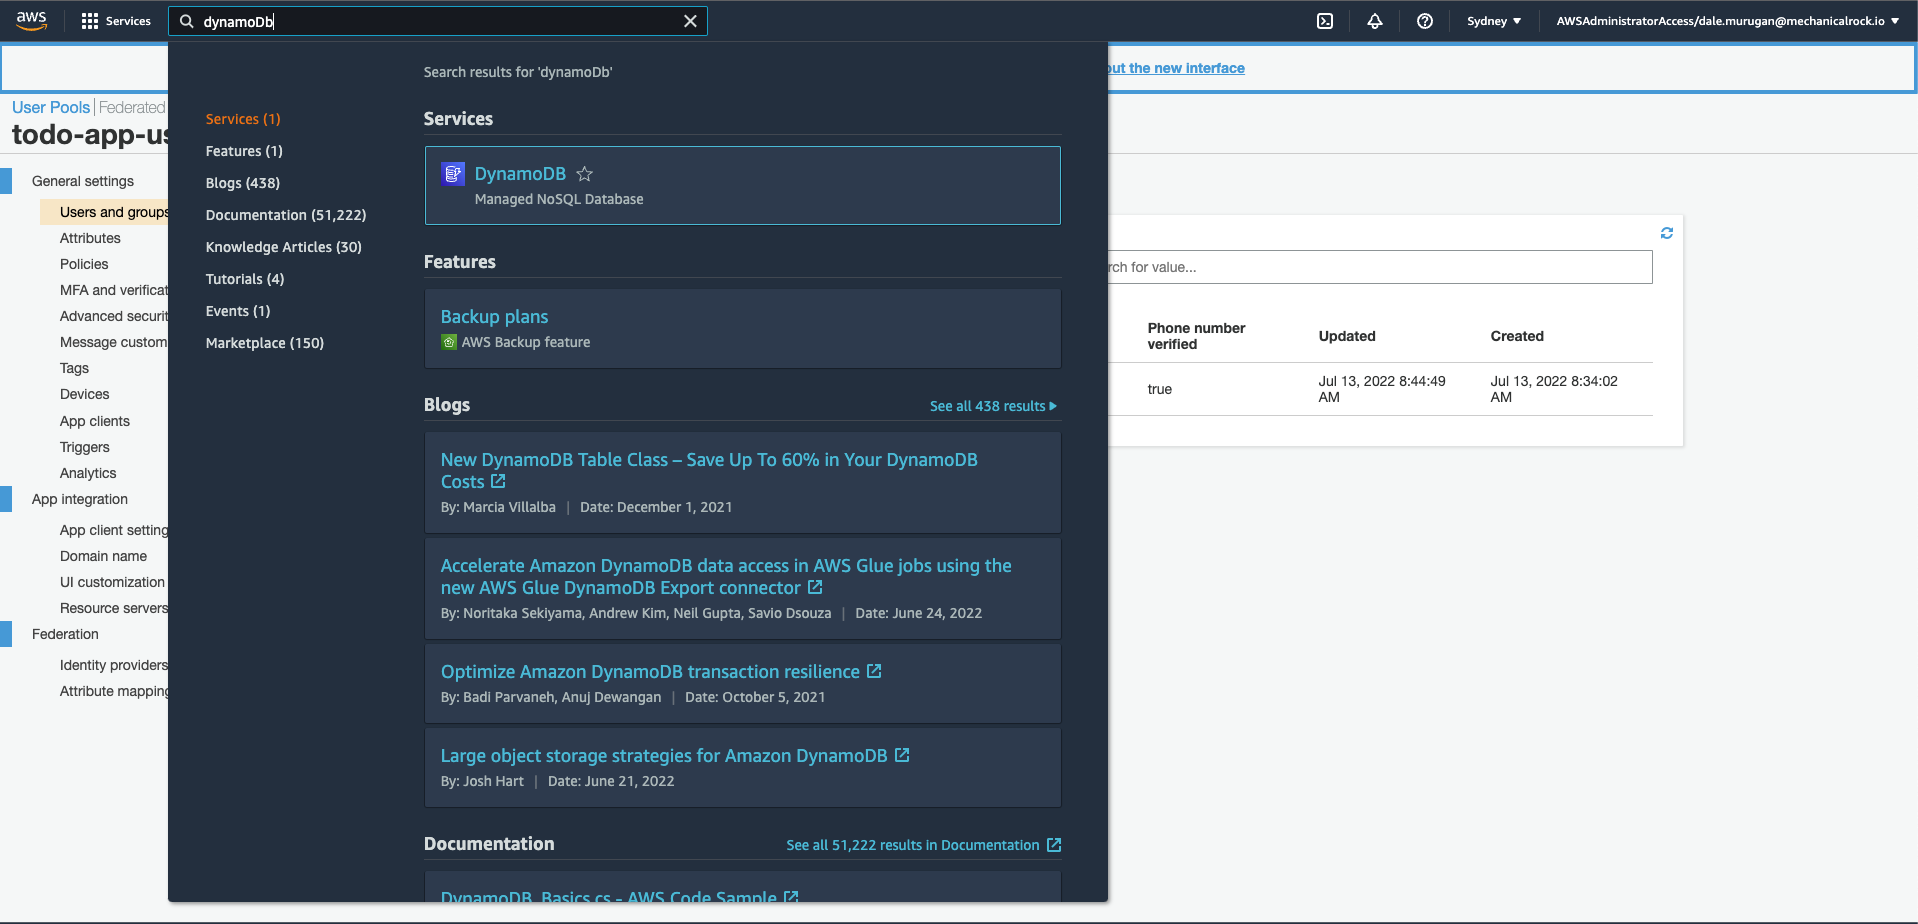Select Federation in the sidebar
The image size is (1918, 924).
click(x=65, y=634)
